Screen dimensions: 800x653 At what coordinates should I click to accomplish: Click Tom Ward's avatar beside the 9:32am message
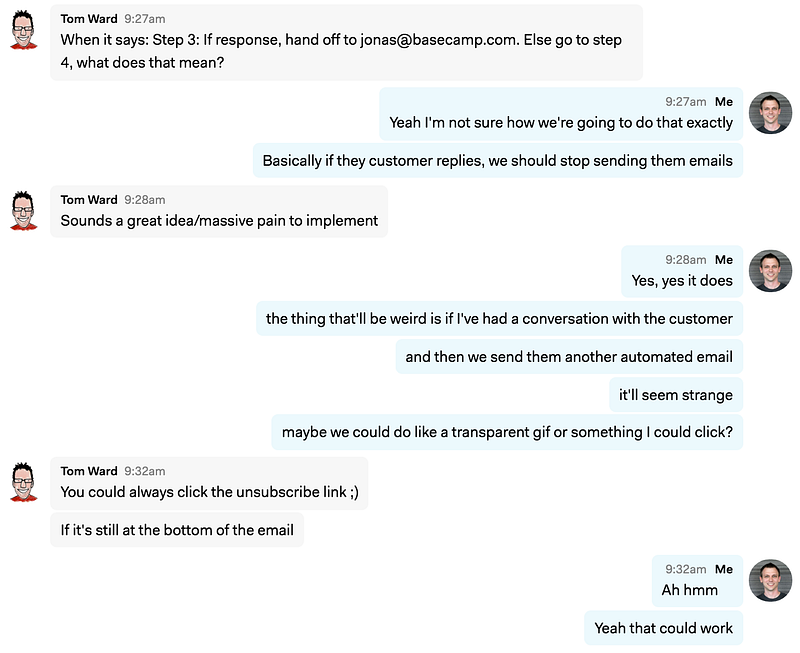(x=23, y=482)
